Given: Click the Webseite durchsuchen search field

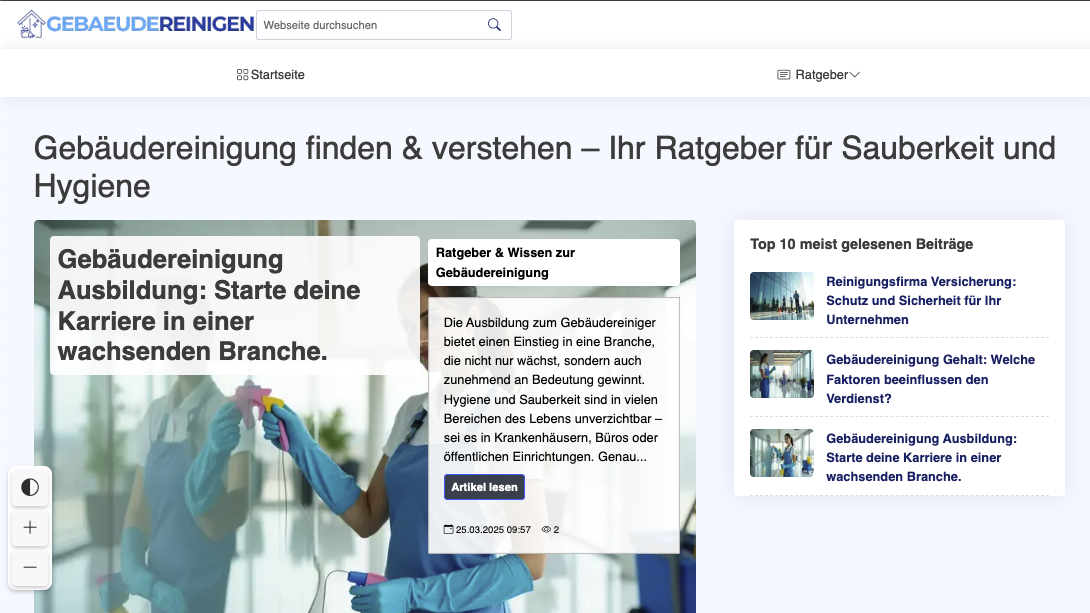Looking at the screenshot, I should (x=370, y=24).
